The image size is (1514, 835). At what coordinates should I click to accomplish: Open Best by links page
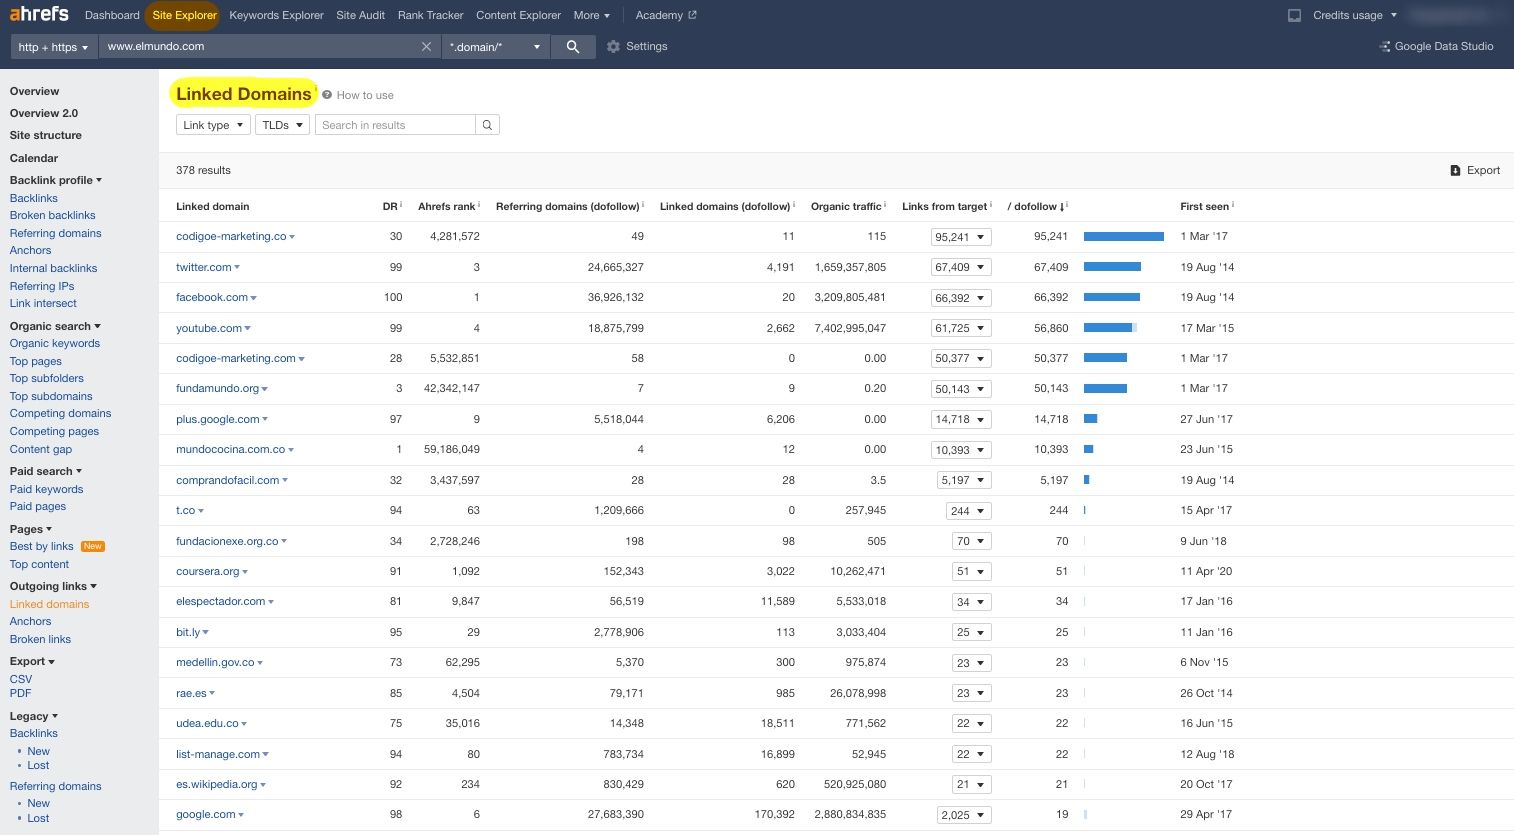coord(42,546)
